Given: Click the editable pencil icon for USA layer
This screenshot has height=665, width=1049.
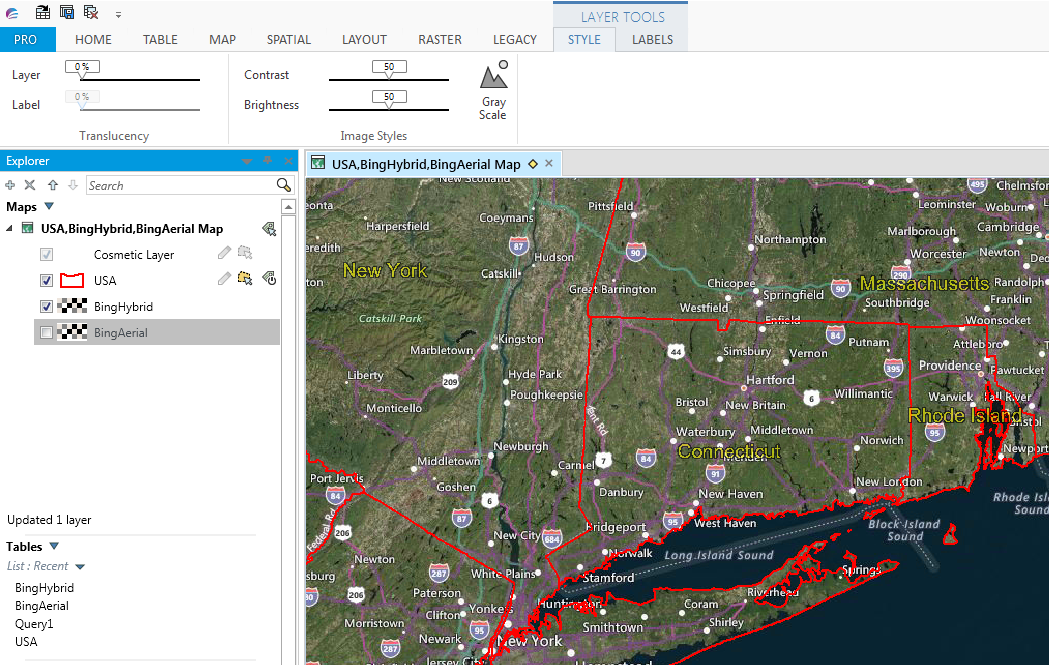Looking at the screenshot, I should click(x=224, y=280).
